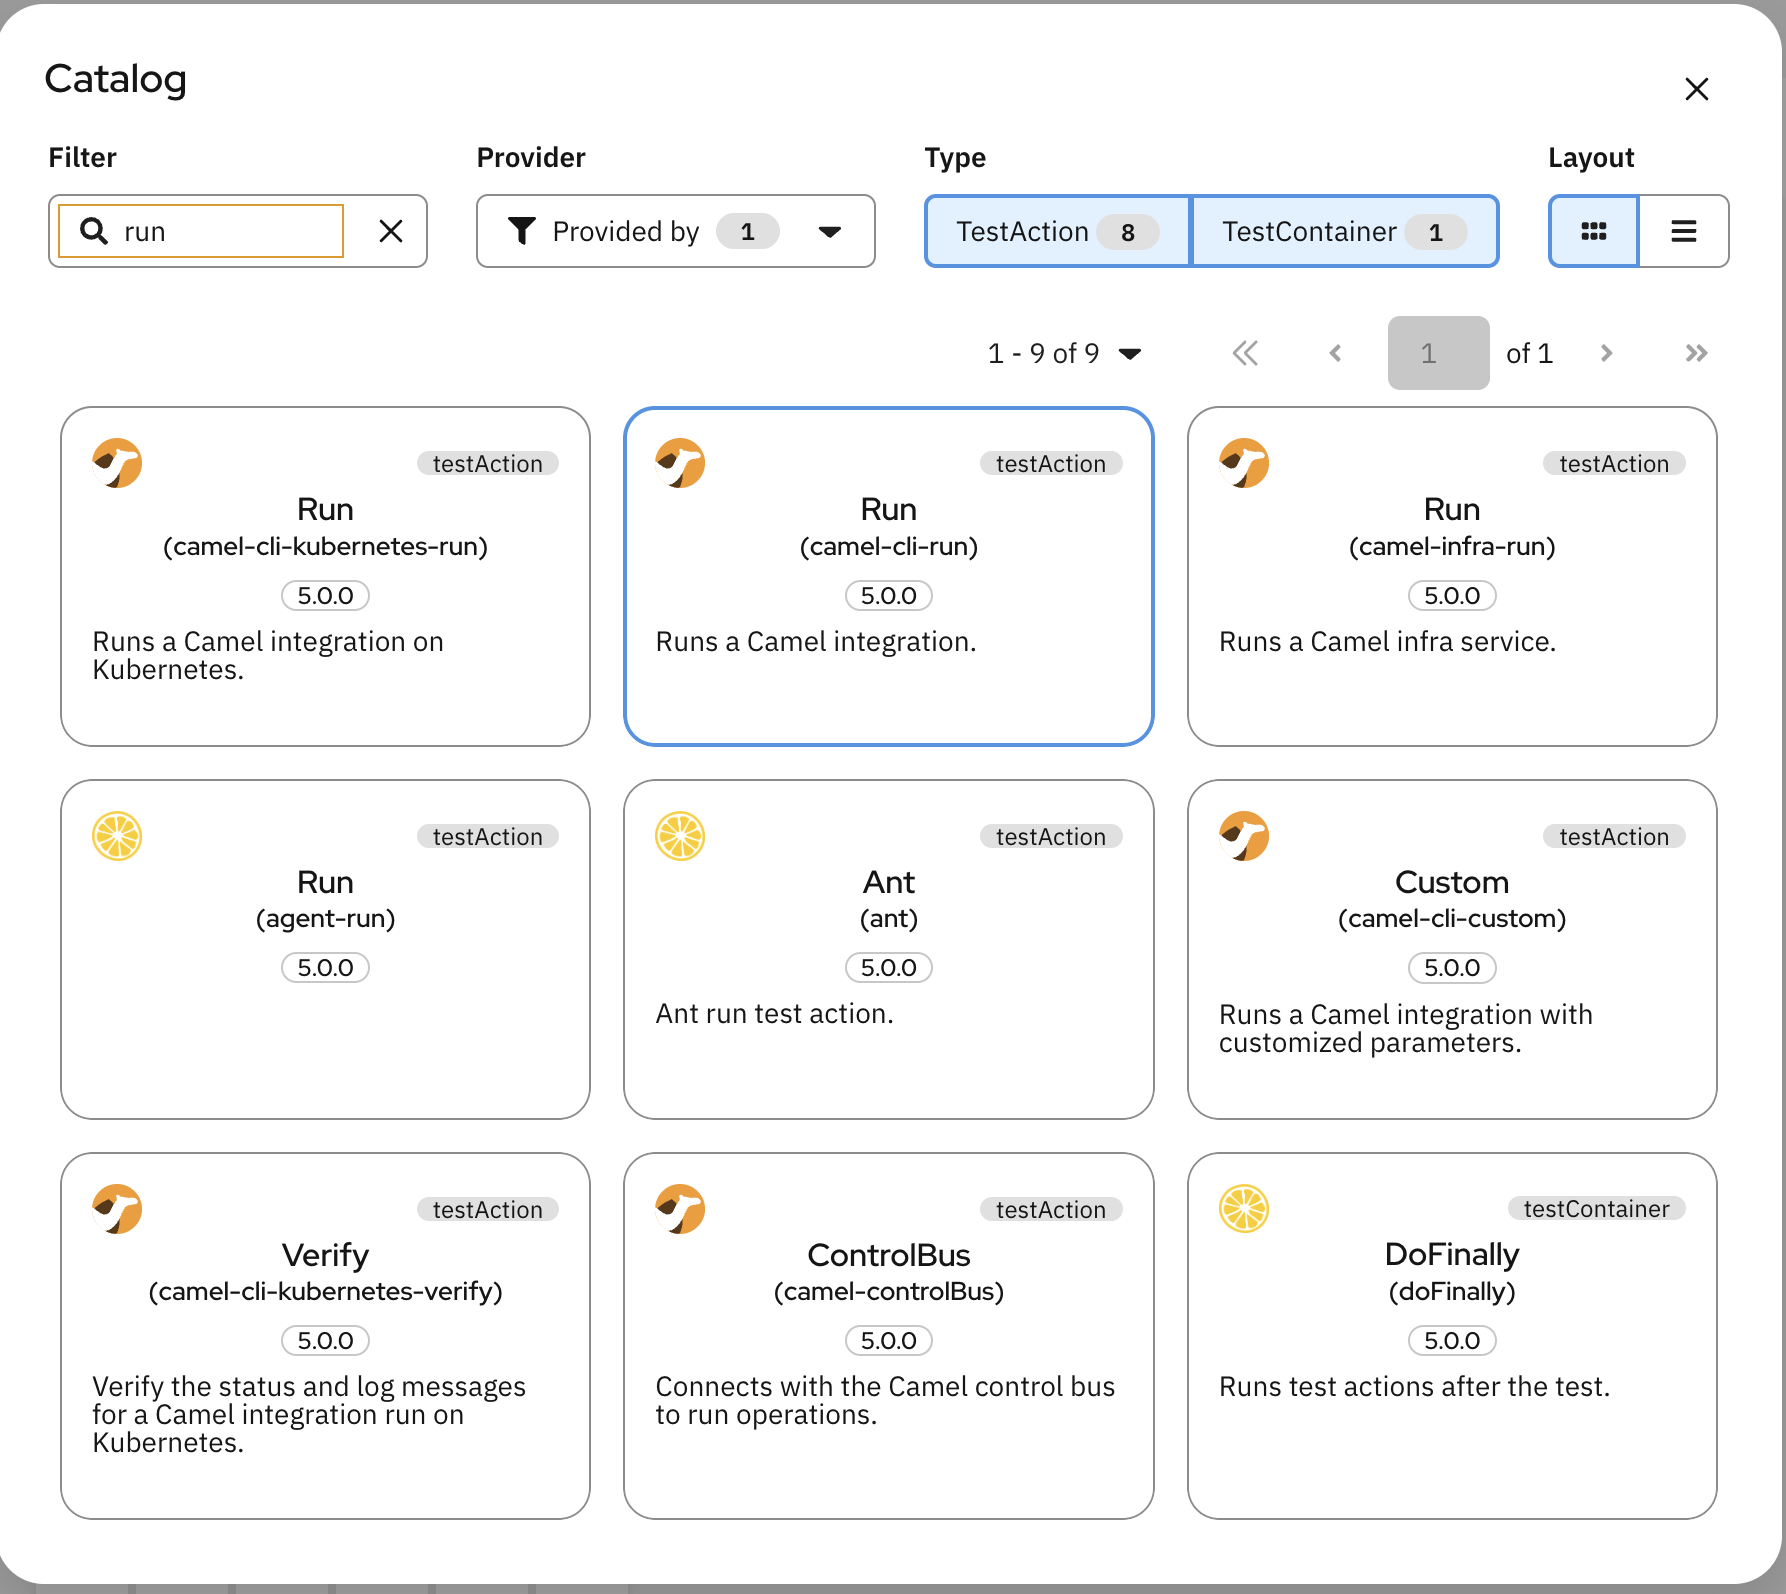Expand the 1 - 9 of 9 per-page menu
The height and width of the screenshot is (1594, 1786).
(x=1064, y=353)
